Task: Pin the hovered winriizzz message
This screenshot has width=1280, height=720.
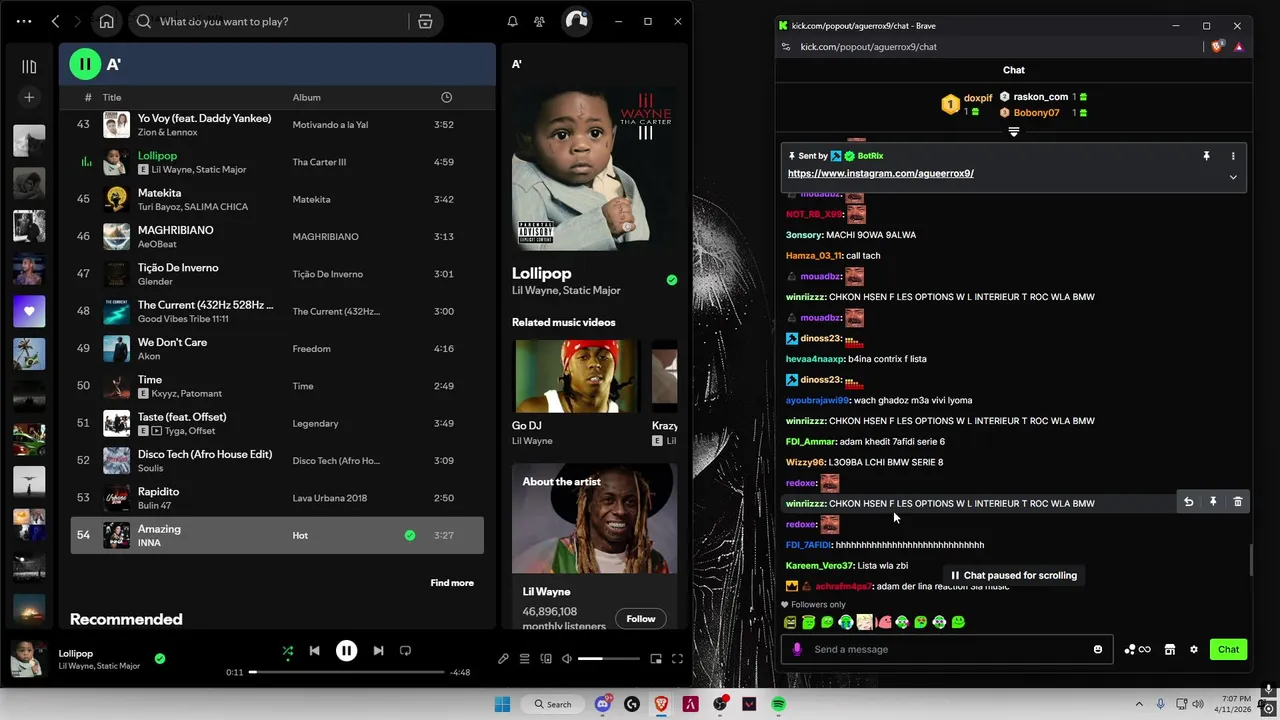Action: click(1213, 502)
